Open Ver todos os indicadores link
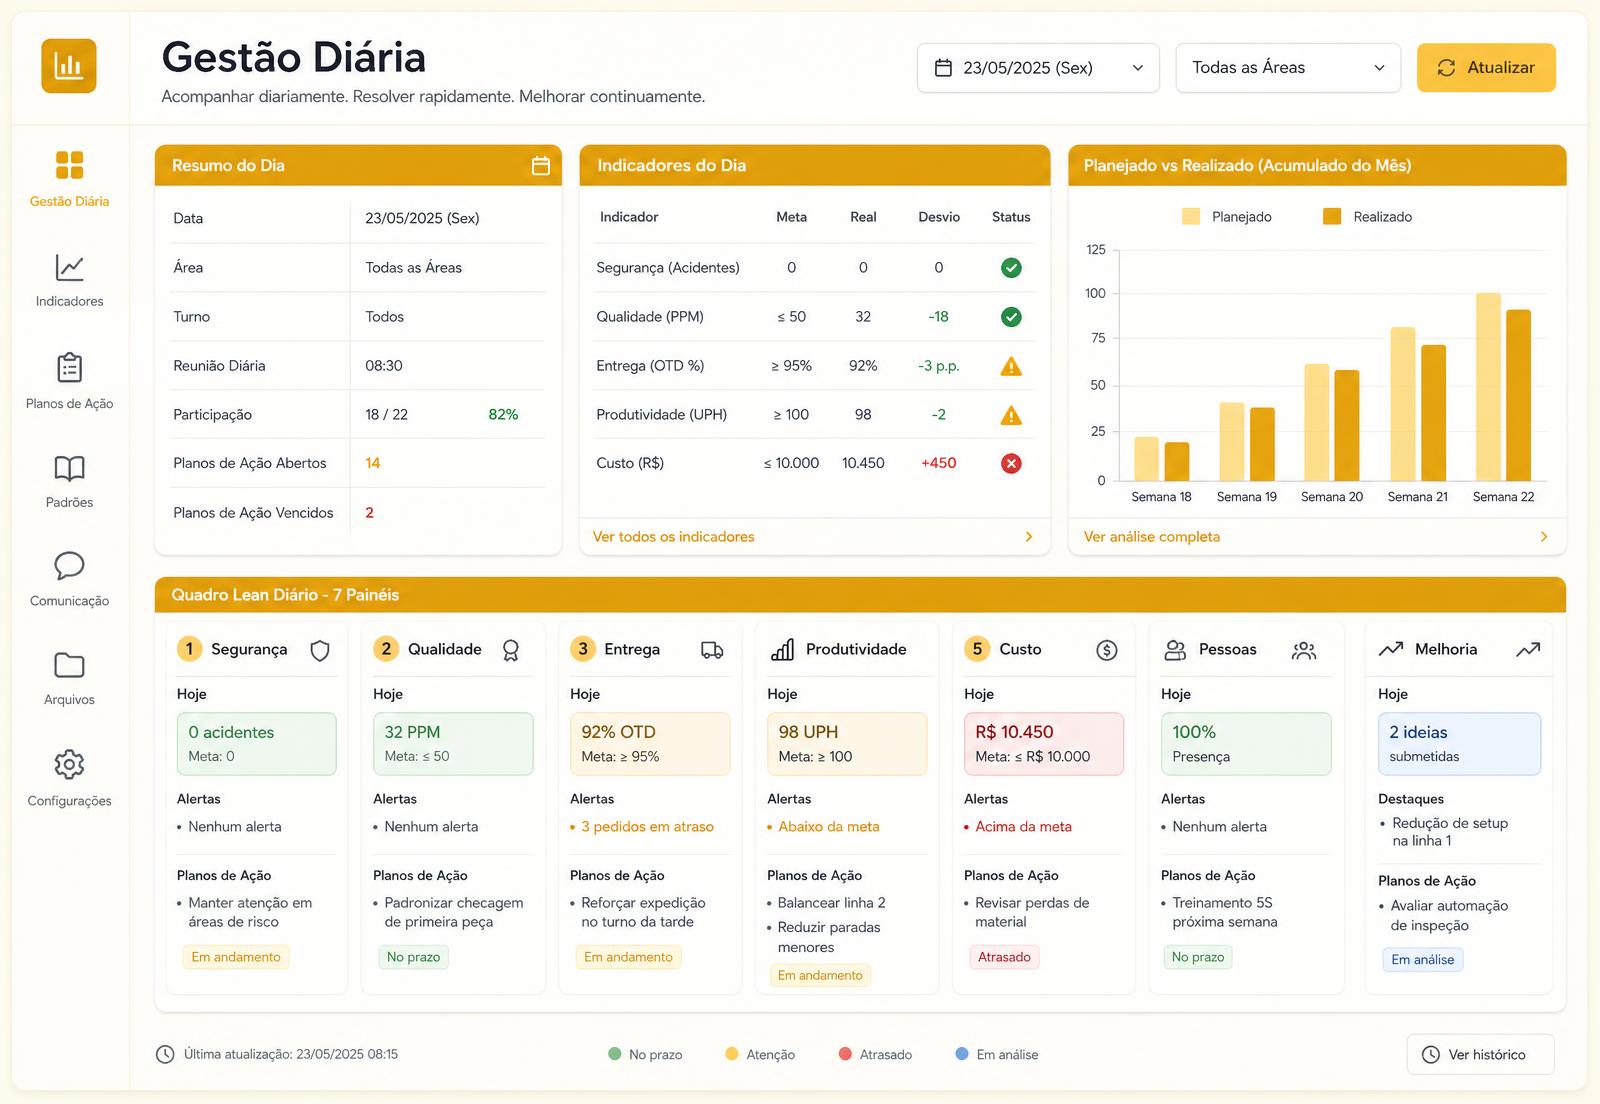This screenshot has height=1104, width=1600. pyautogui.click(x=673, y=537)
